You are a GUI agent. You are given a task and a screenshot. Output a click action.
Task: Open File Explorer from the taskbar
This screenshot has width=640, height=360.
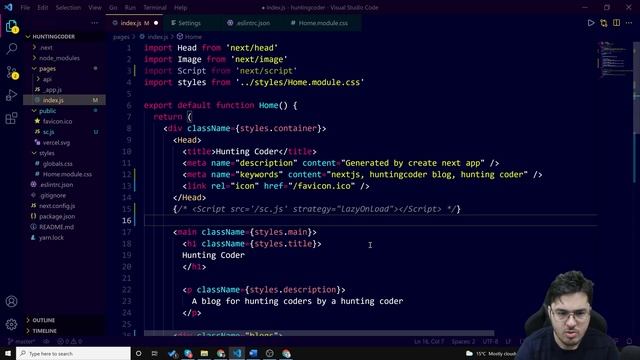click(x=204, y=353)
